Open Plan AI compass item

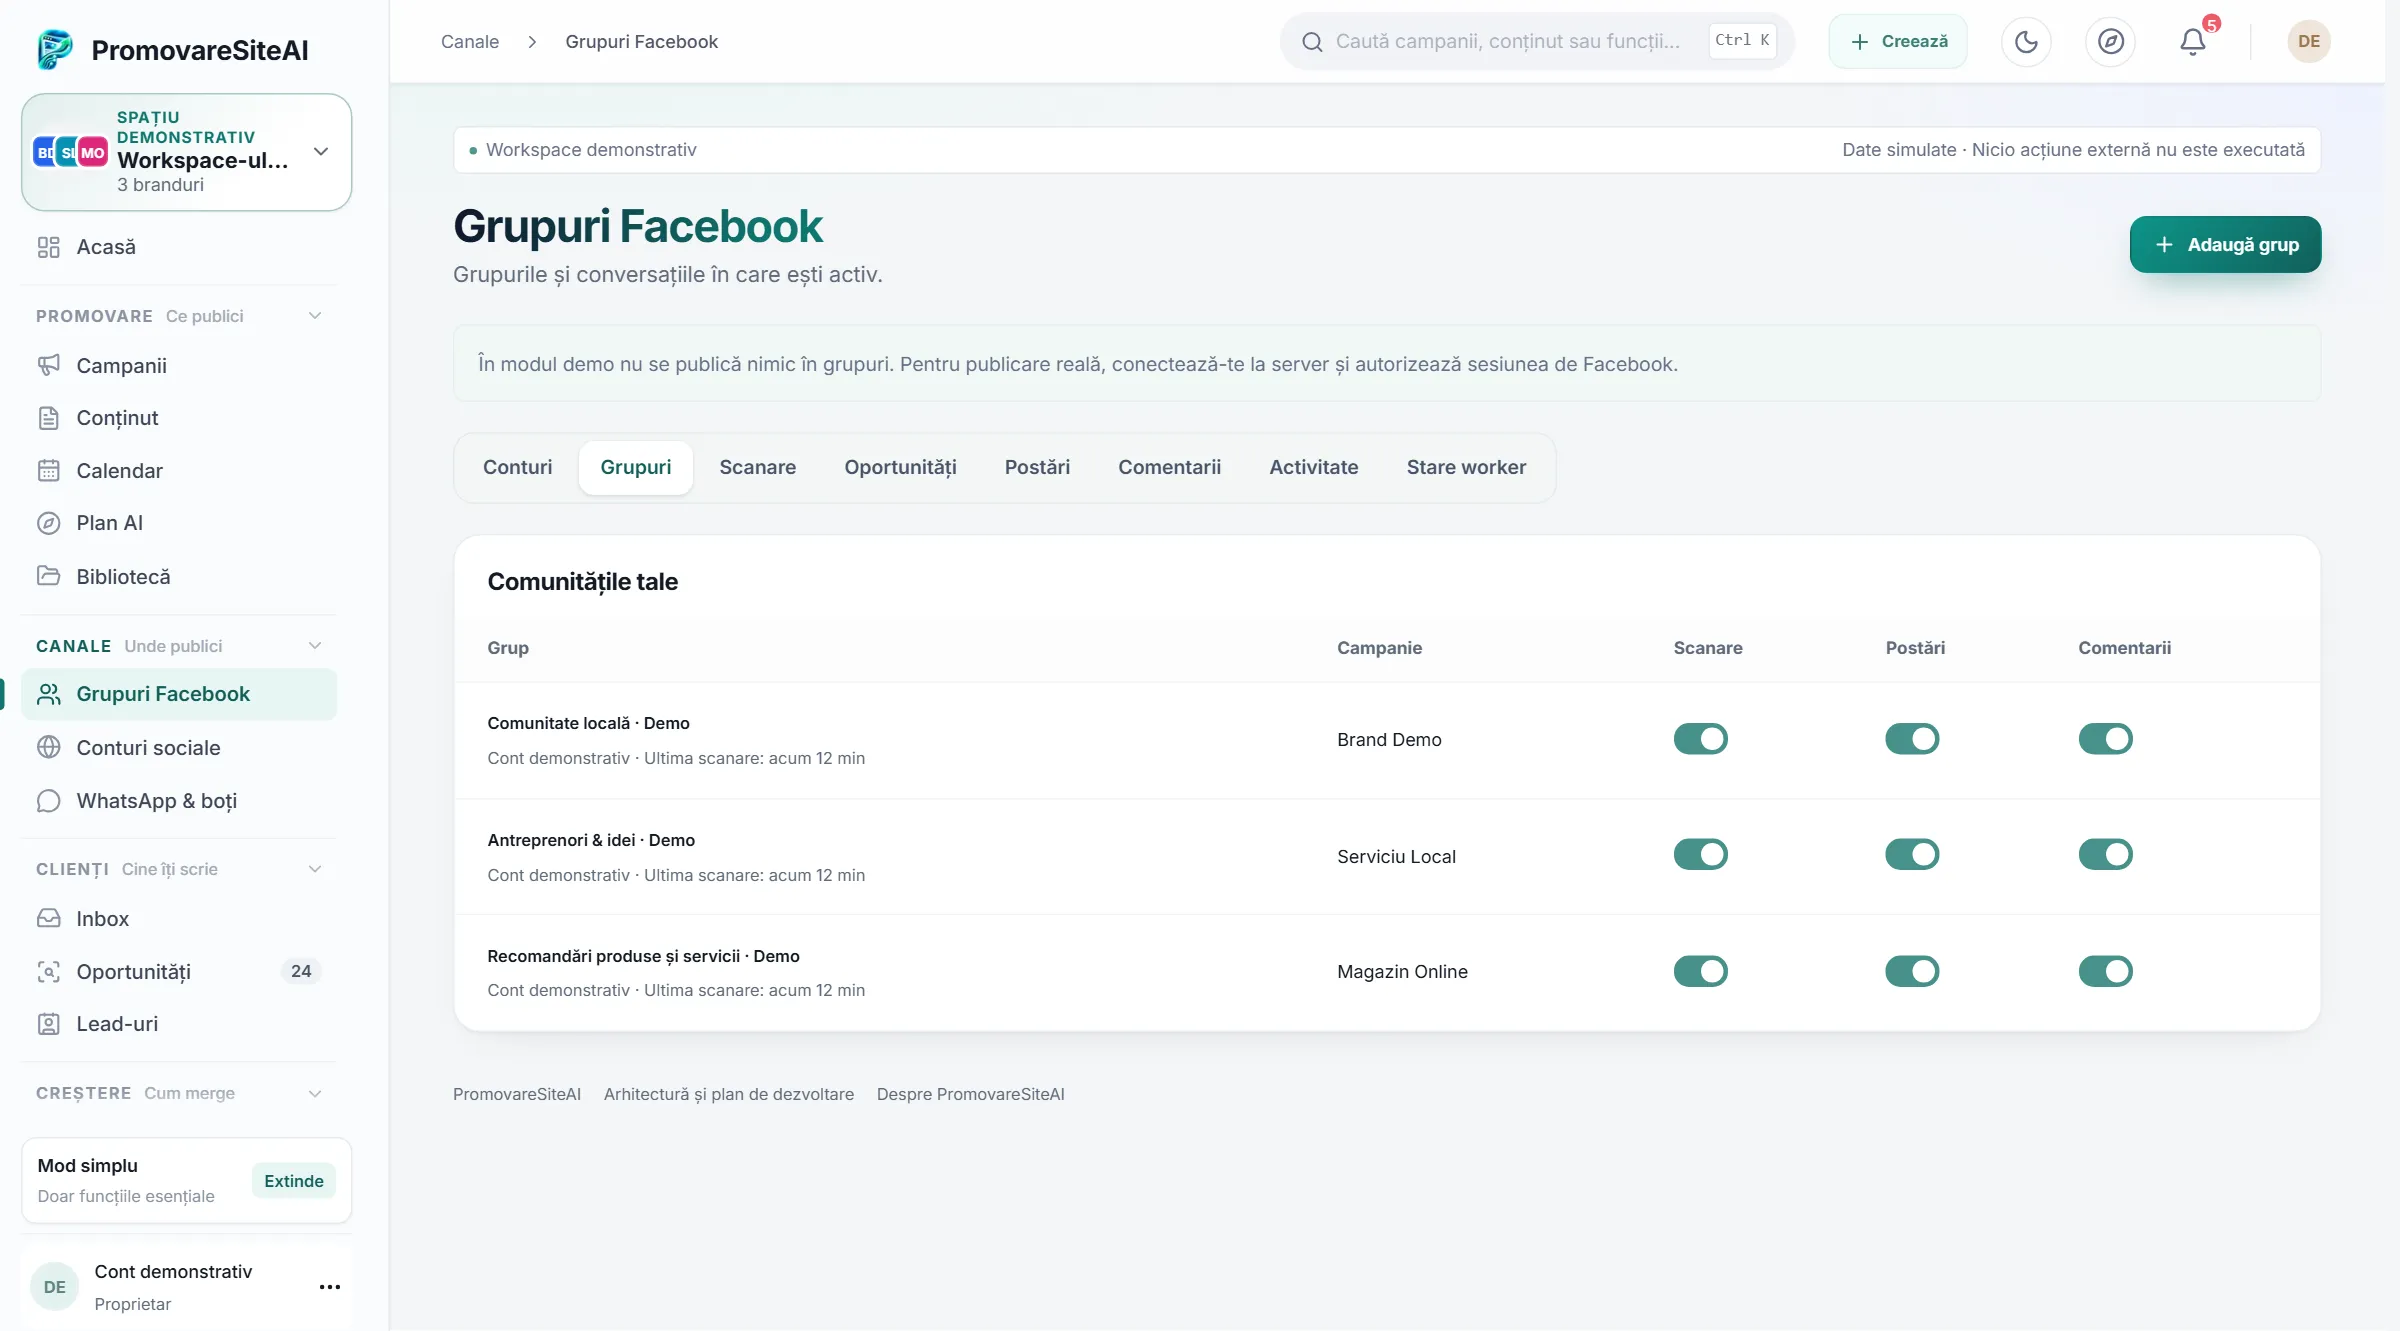tap(179, 523)
